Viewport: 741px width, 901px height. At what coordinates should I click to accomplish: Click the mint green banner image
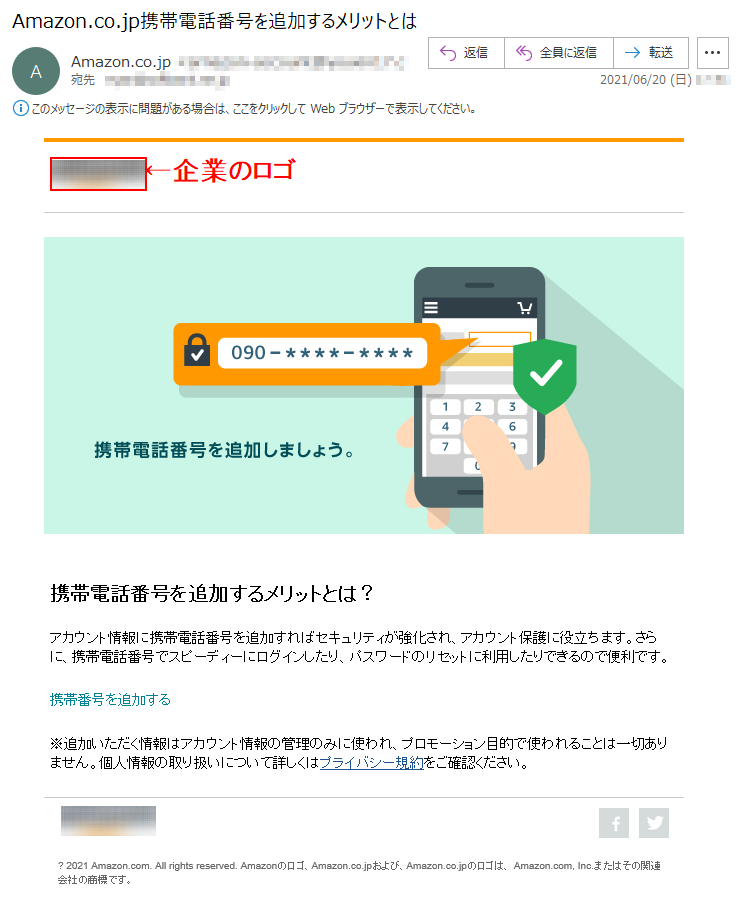tap(364, 386)
